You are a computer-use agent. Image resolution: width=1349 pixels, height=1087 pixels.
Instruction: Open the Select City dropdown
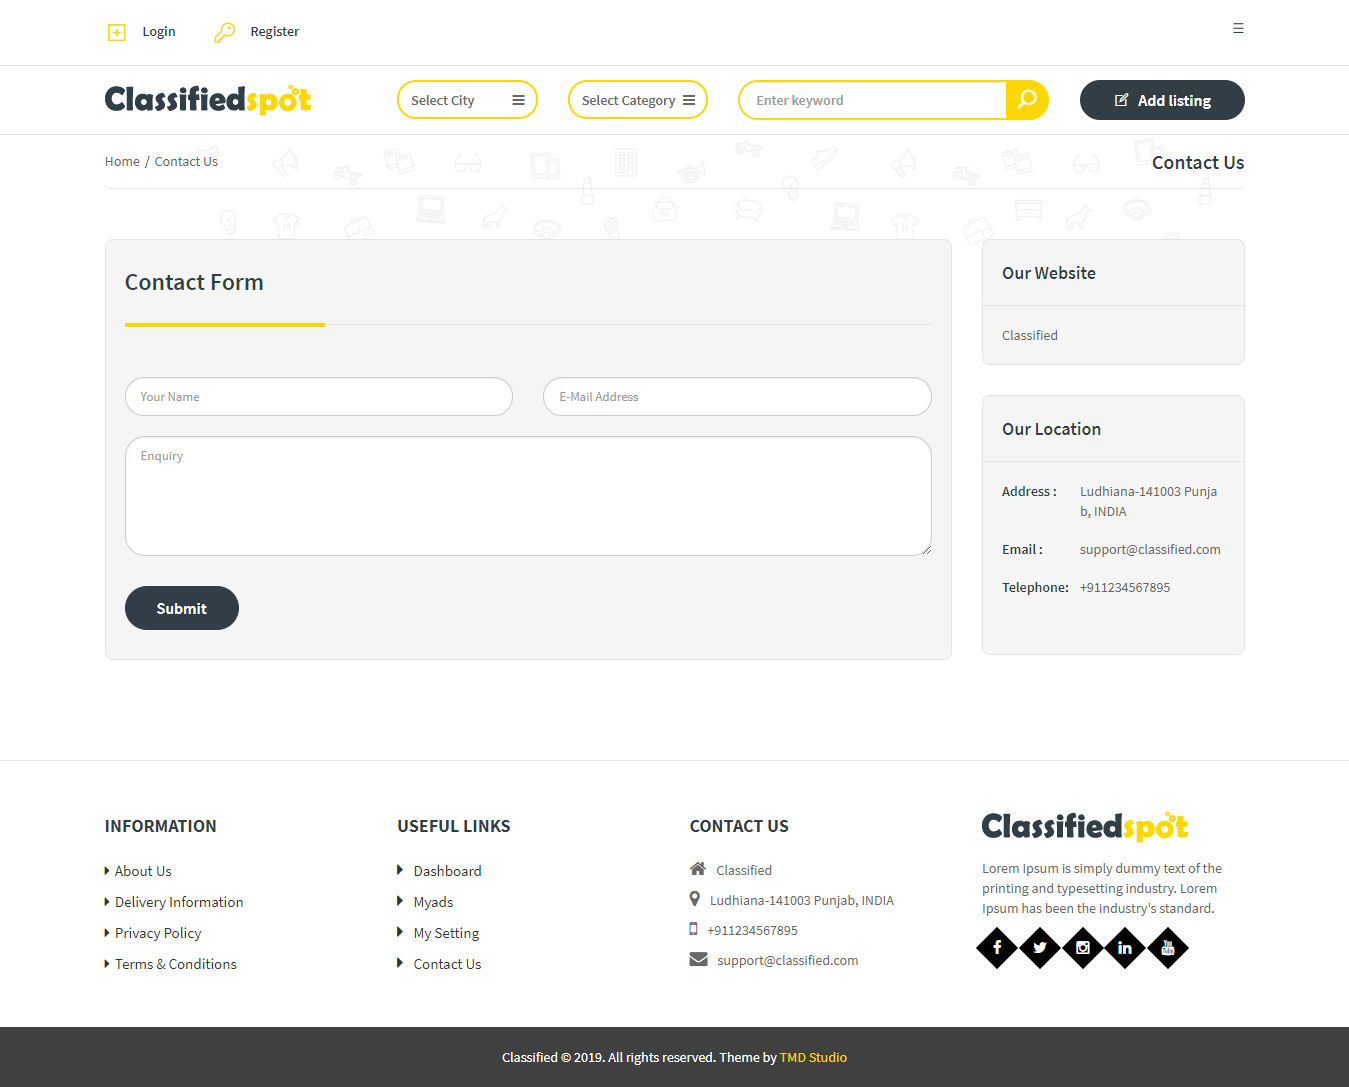point(467,99)
